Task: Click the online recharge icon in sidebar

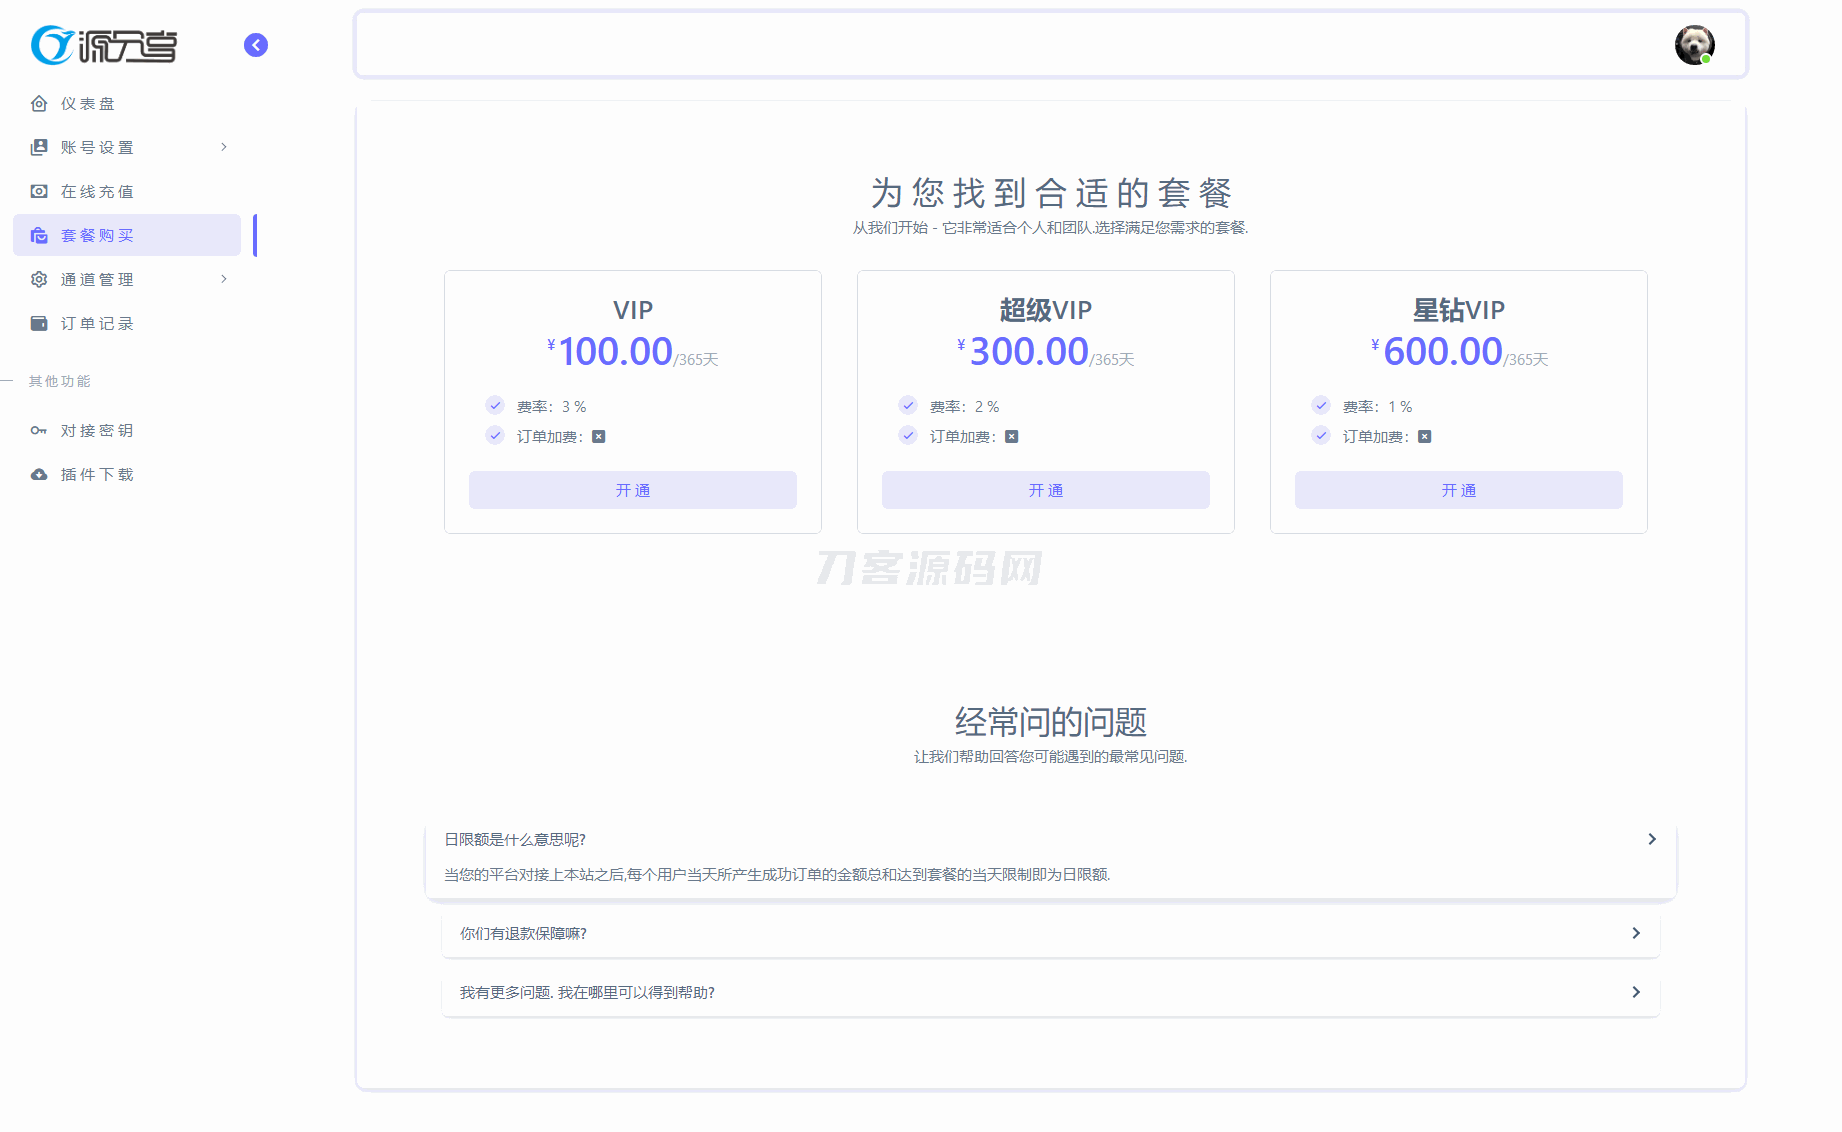Action: click(x=39, y=192)
